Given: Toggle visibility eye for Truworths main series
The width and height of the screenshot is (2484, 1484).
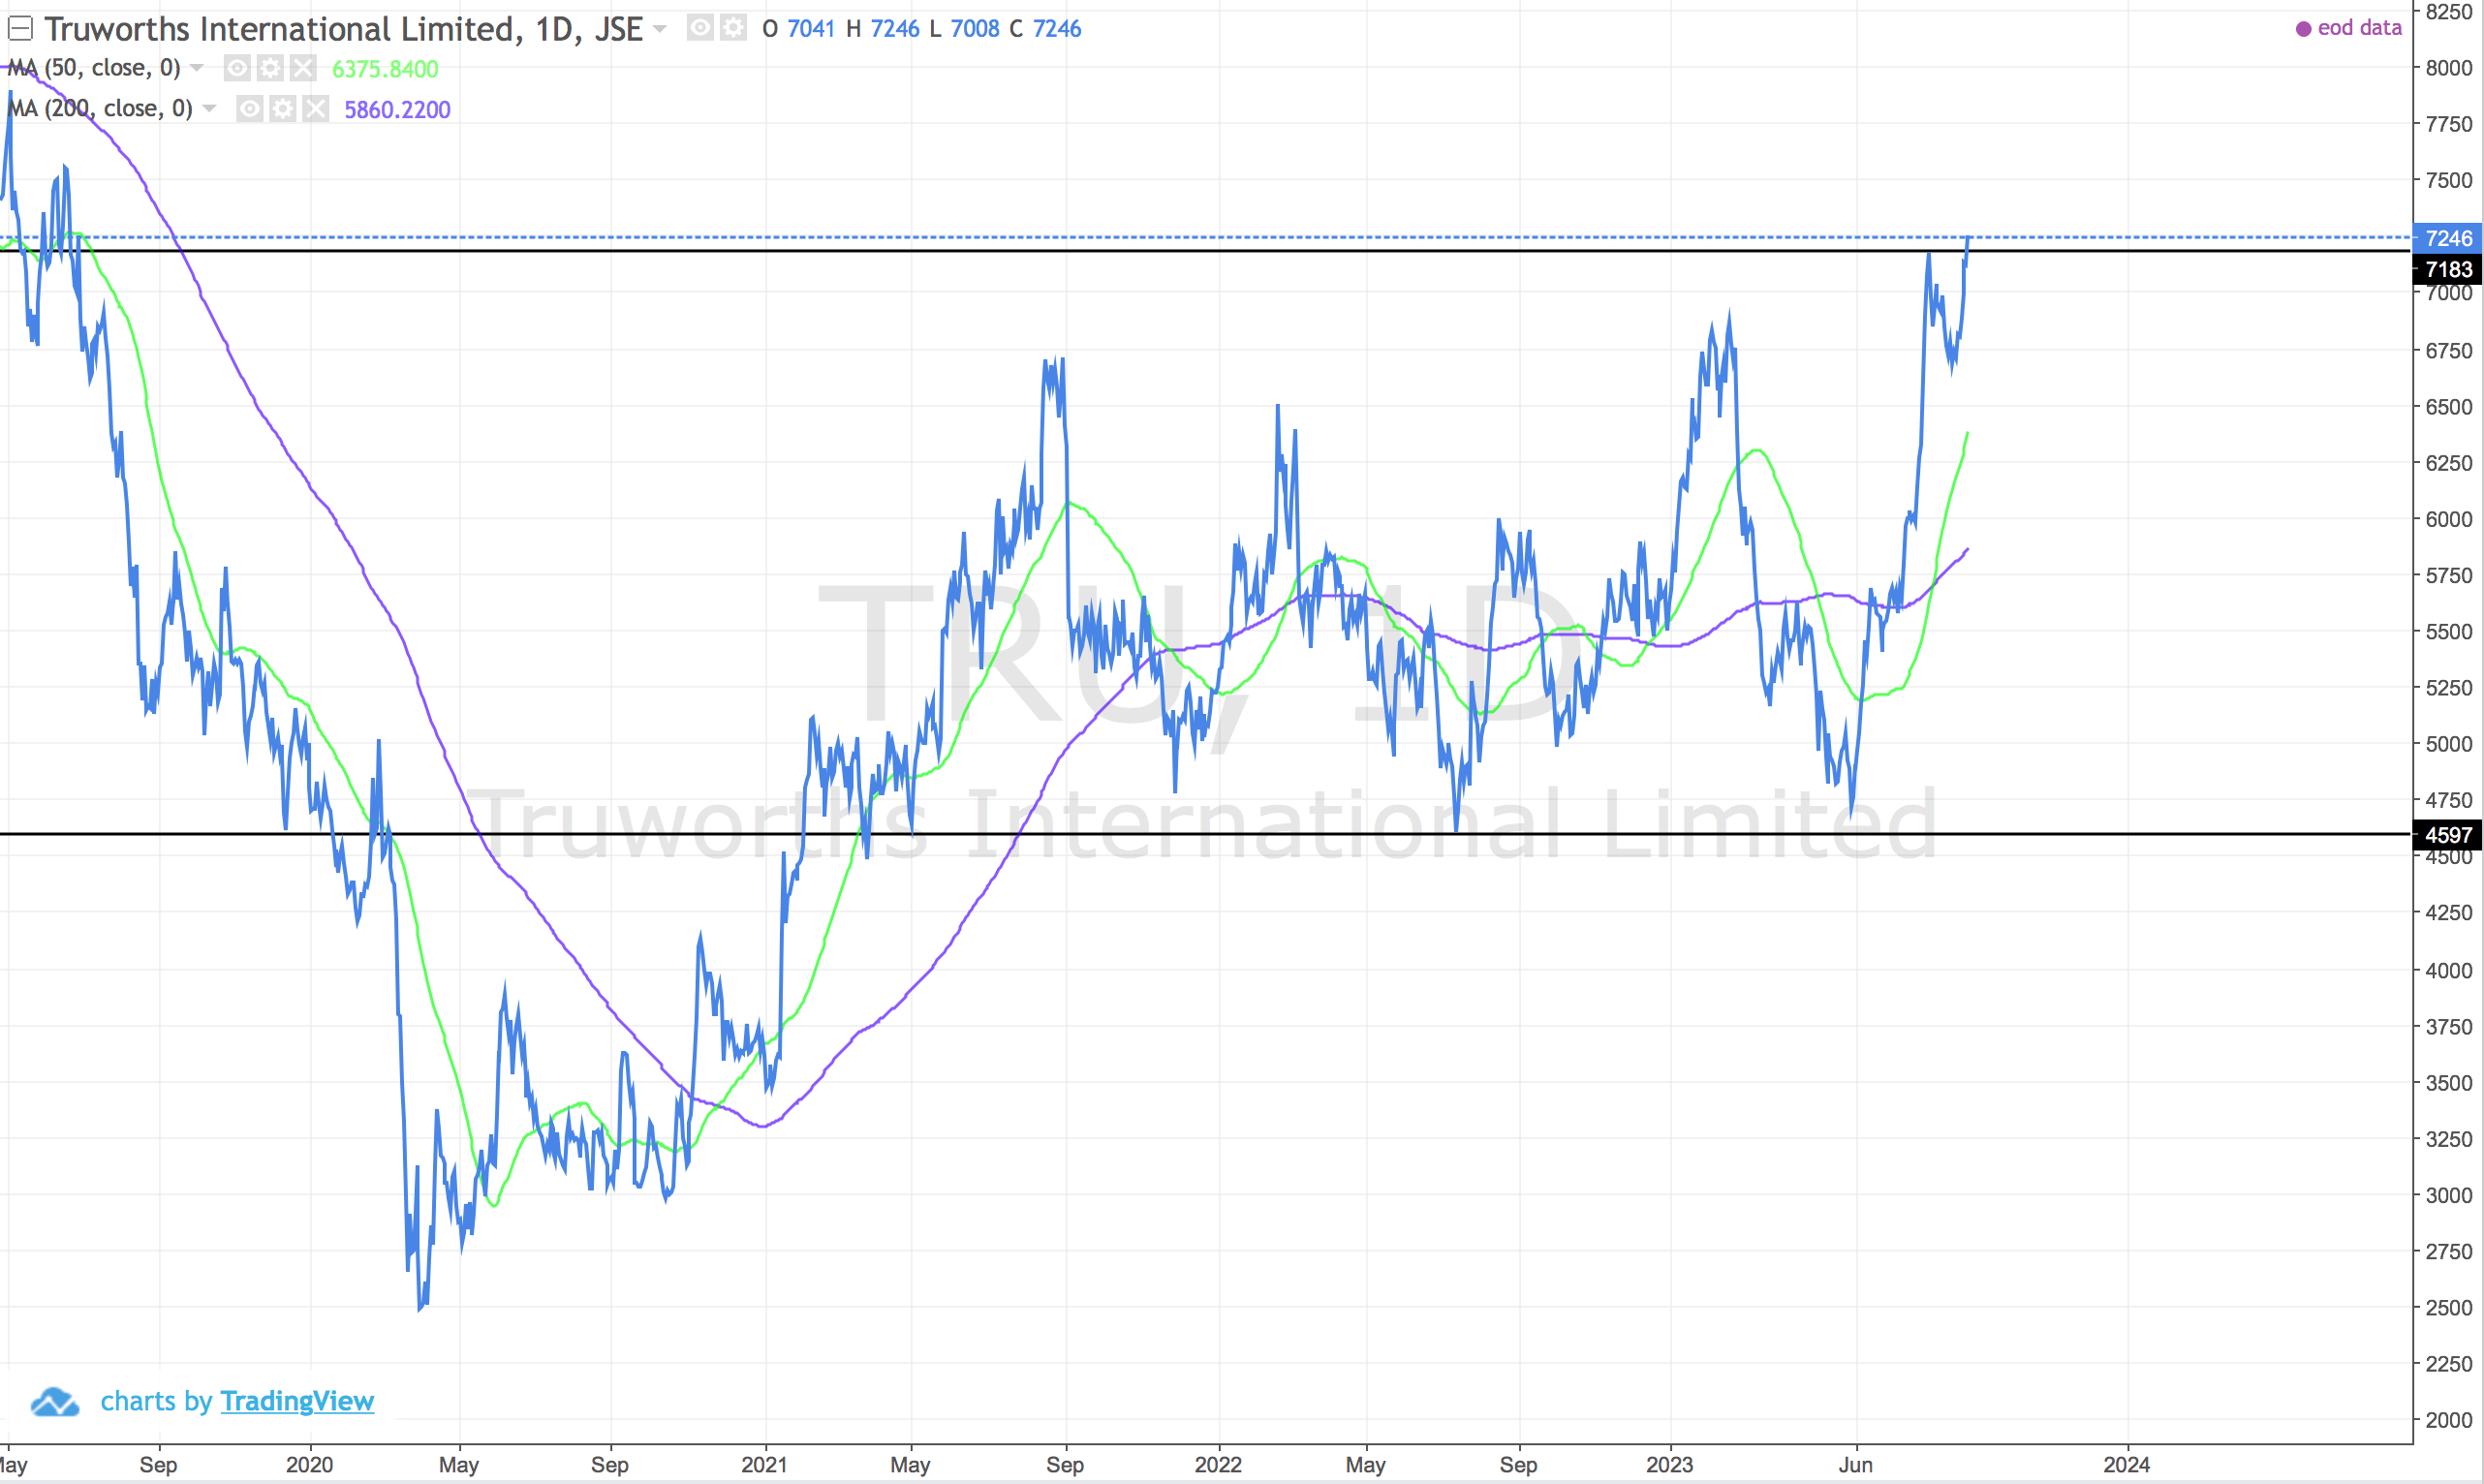Looking at the screenshot, I should pyautogui.click(x=701, y=28).
